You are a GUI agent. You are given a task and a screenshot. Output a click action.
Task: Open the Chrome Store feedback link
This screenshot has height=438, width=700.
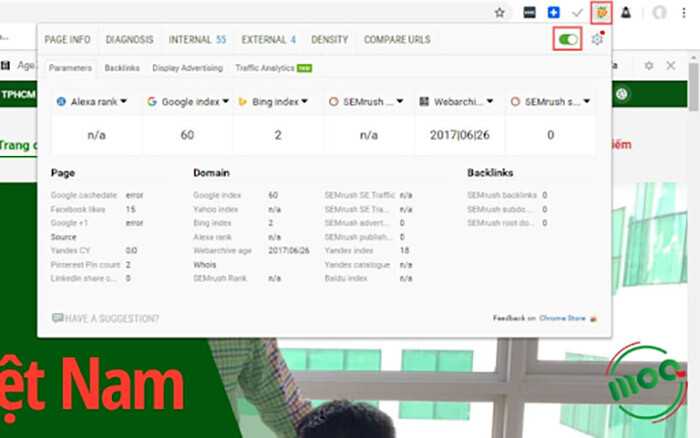562,318
